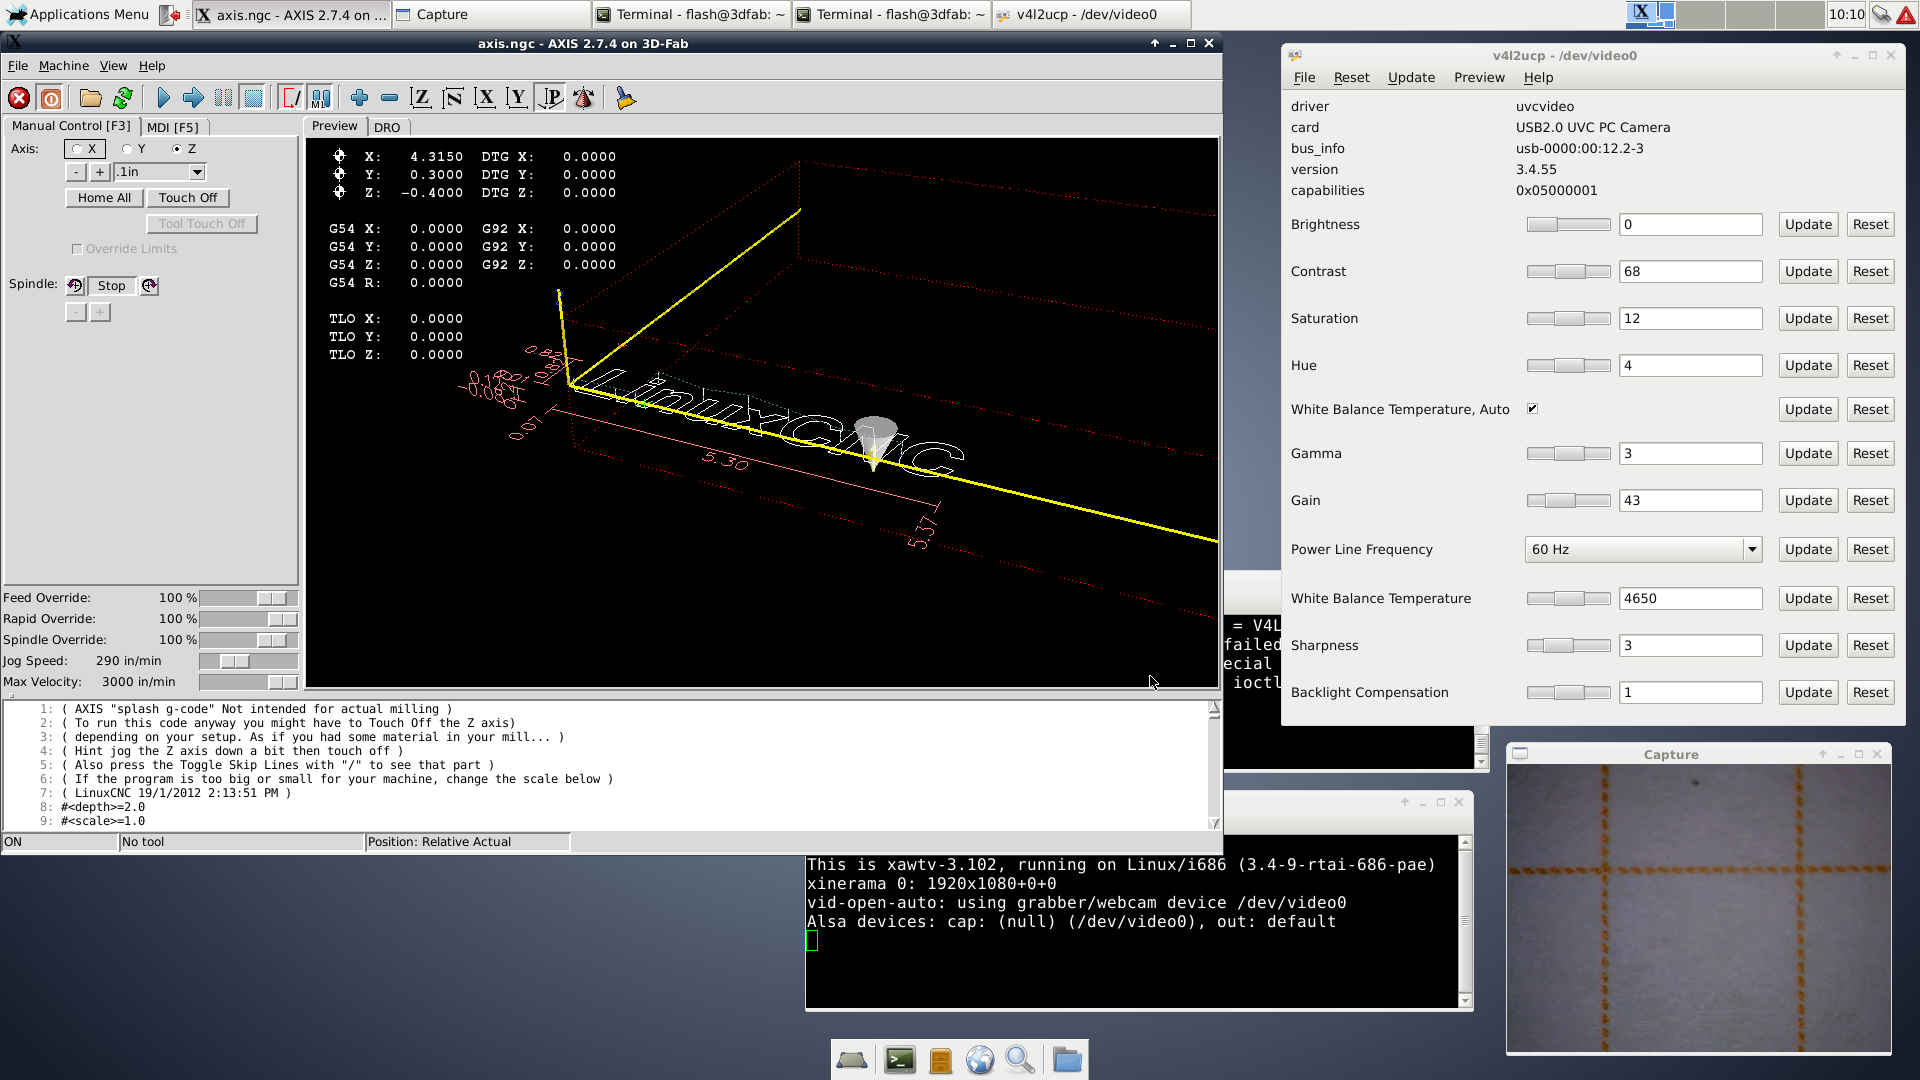Open the Preview menu in v4l2ucp

tap(1479, 78)
